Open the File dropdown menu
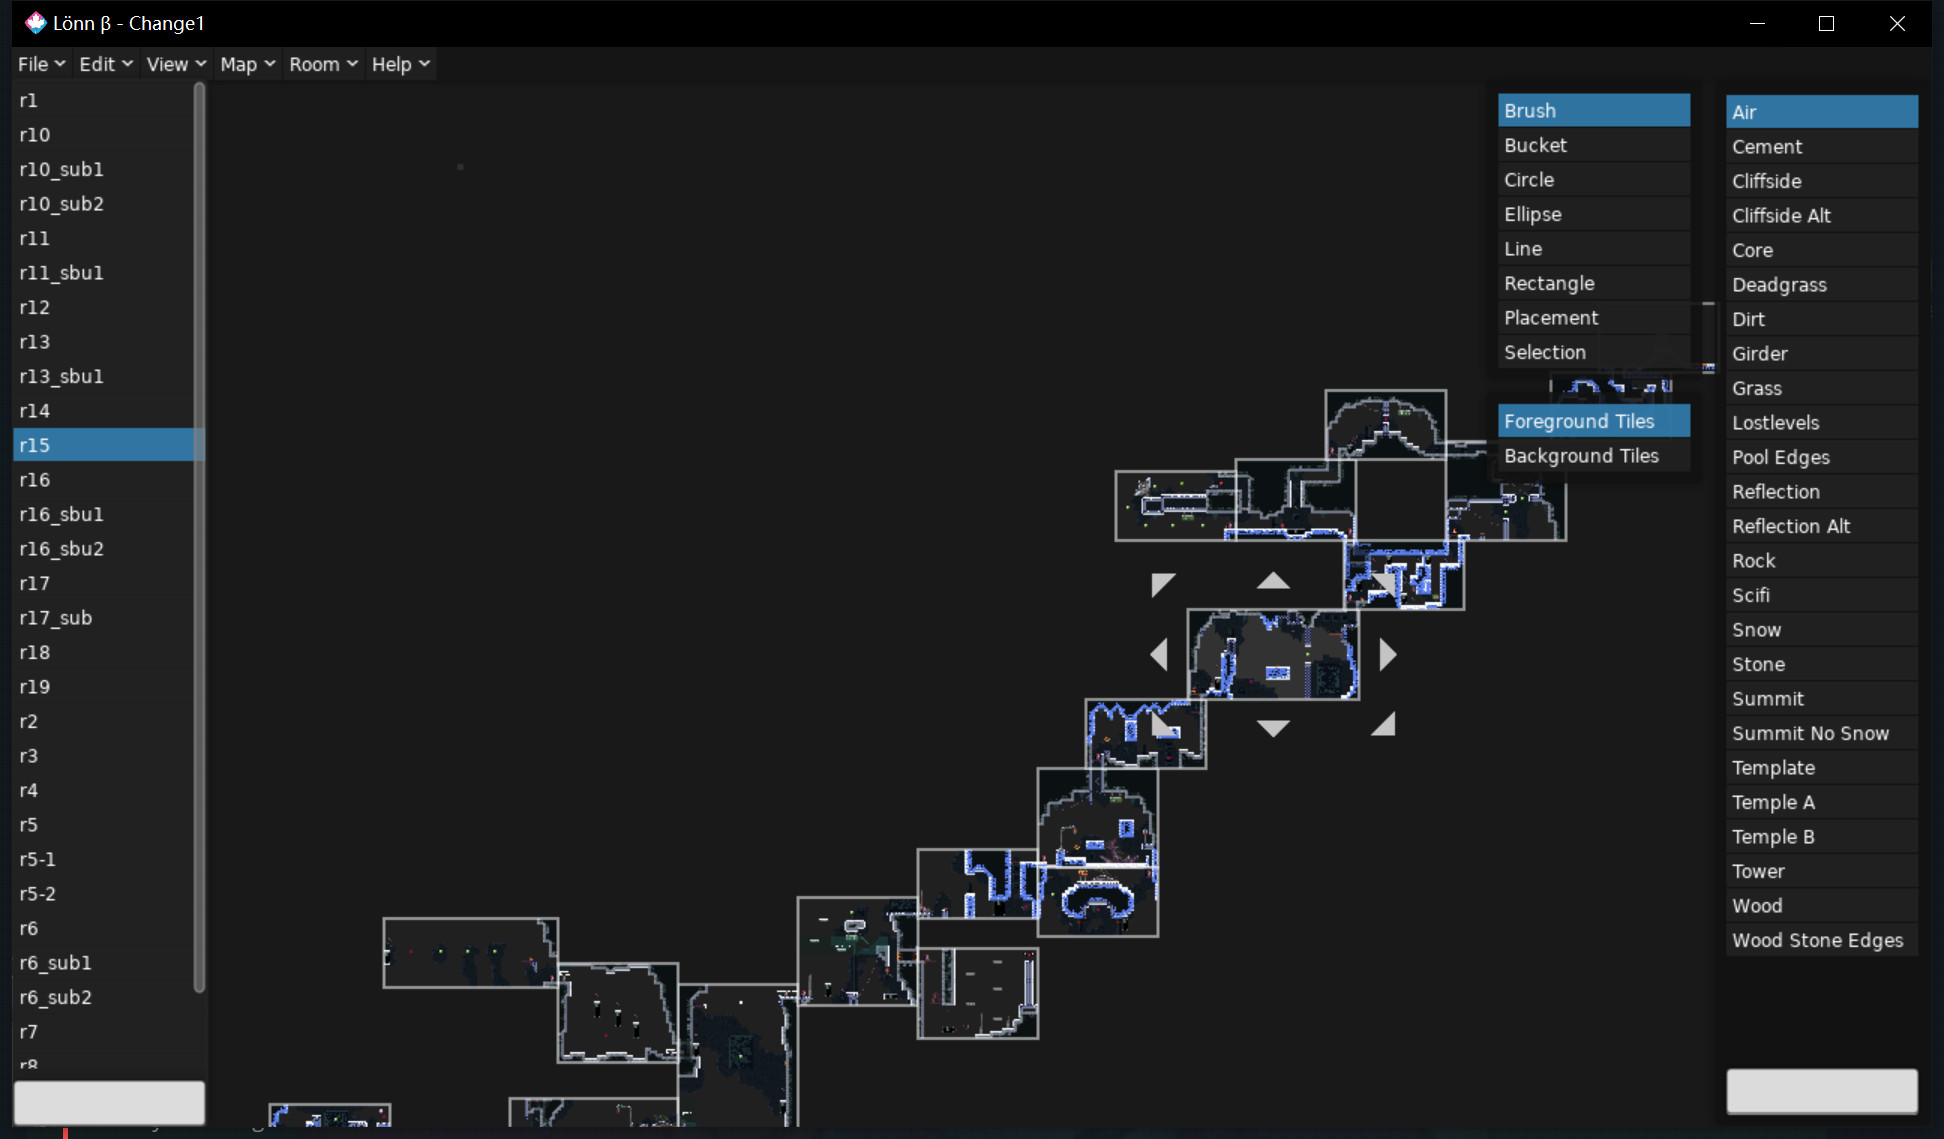The height and width of the screenshot is (1139, 1944). [41, 64]
